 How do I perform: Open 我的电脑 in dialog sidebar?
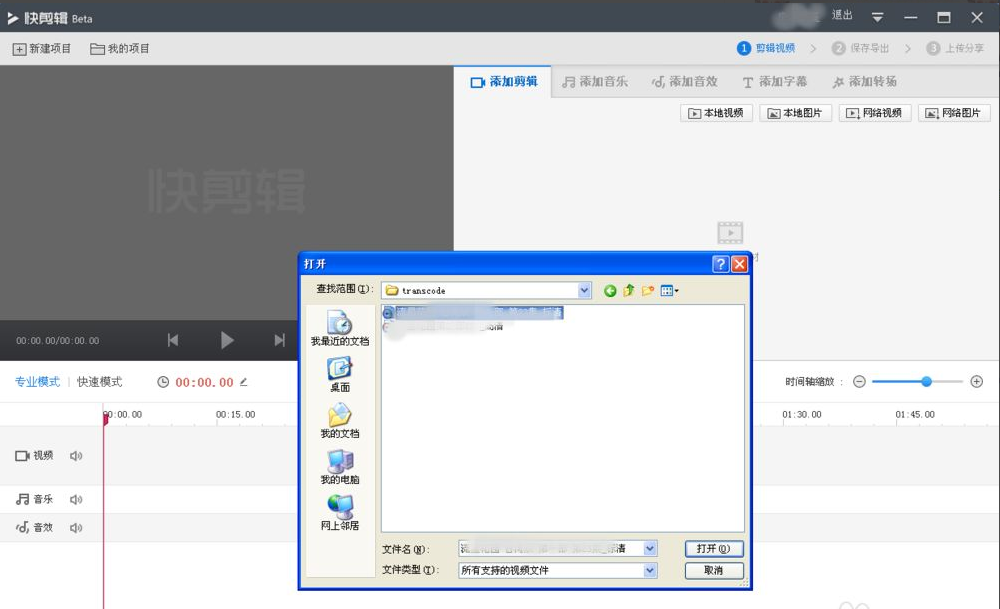coord(340,467)
